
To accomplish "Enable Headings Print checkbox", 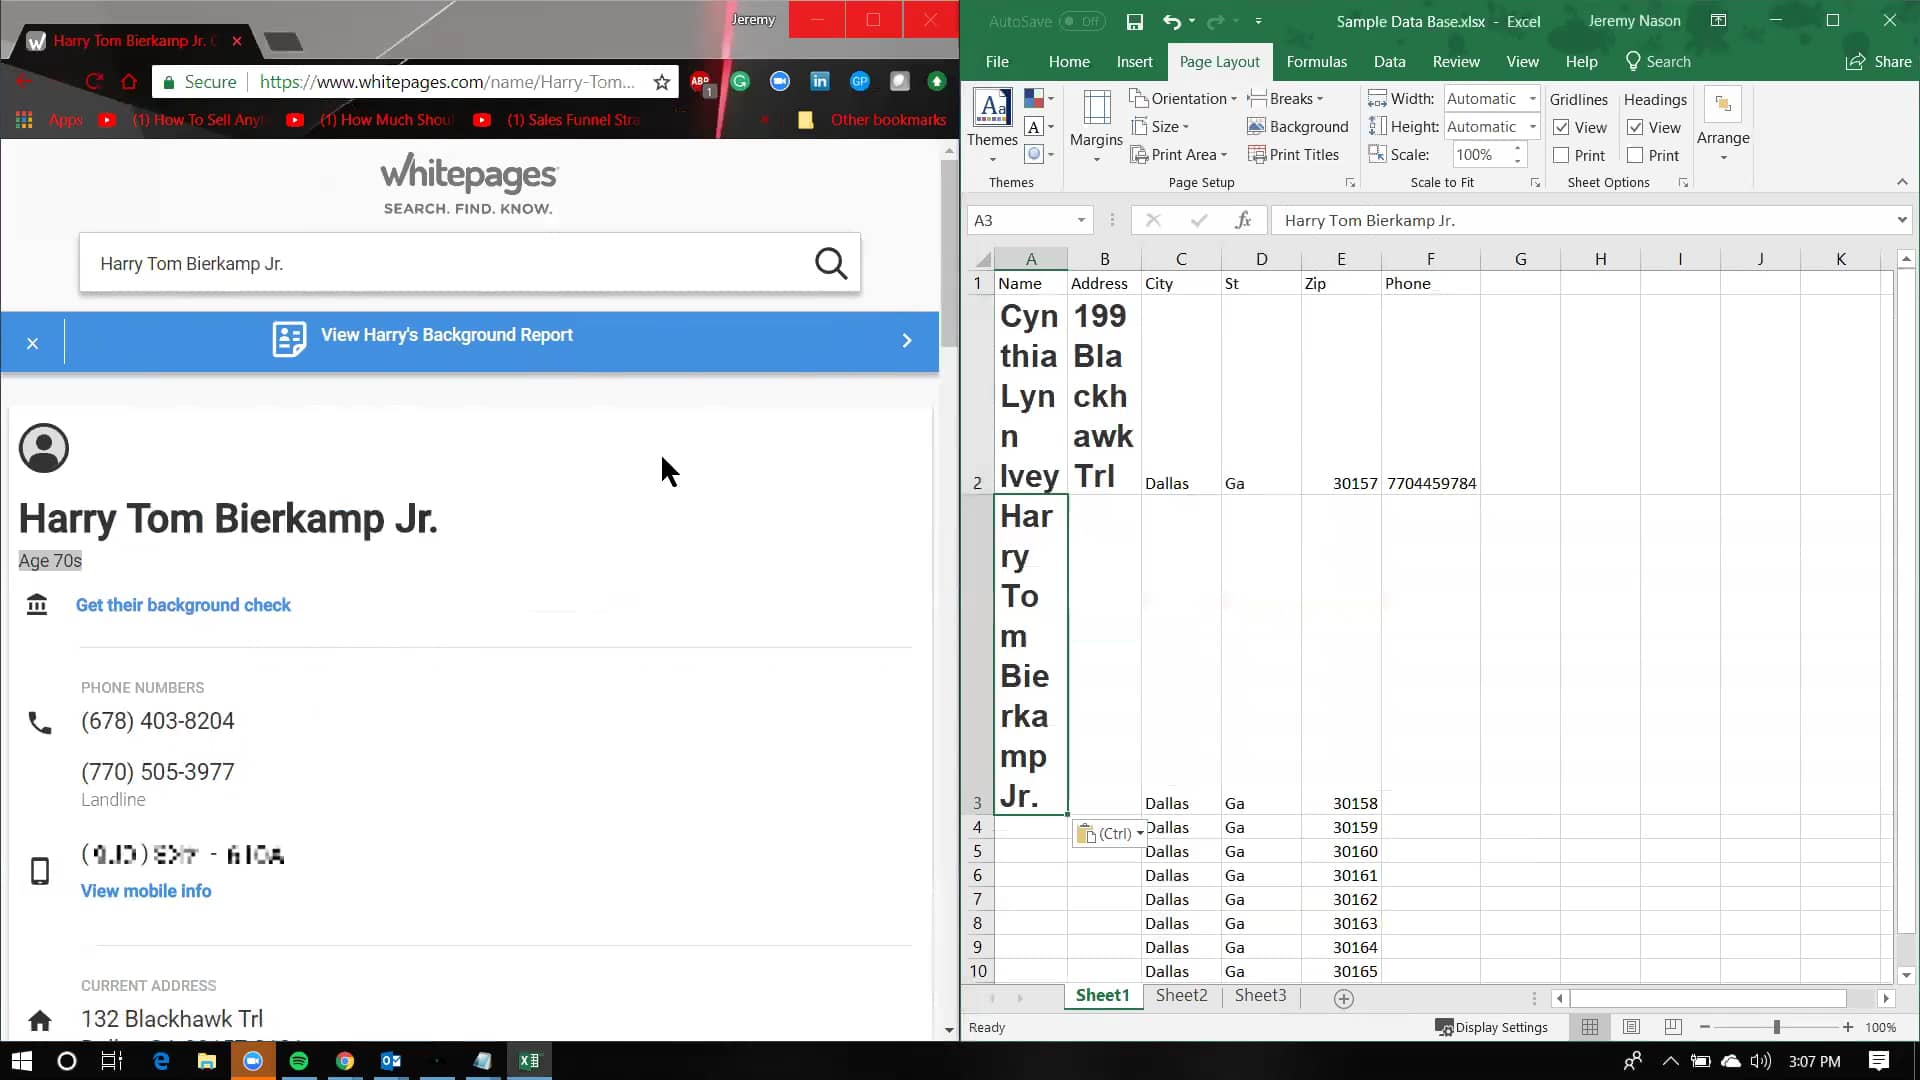I will (1635, 155).
